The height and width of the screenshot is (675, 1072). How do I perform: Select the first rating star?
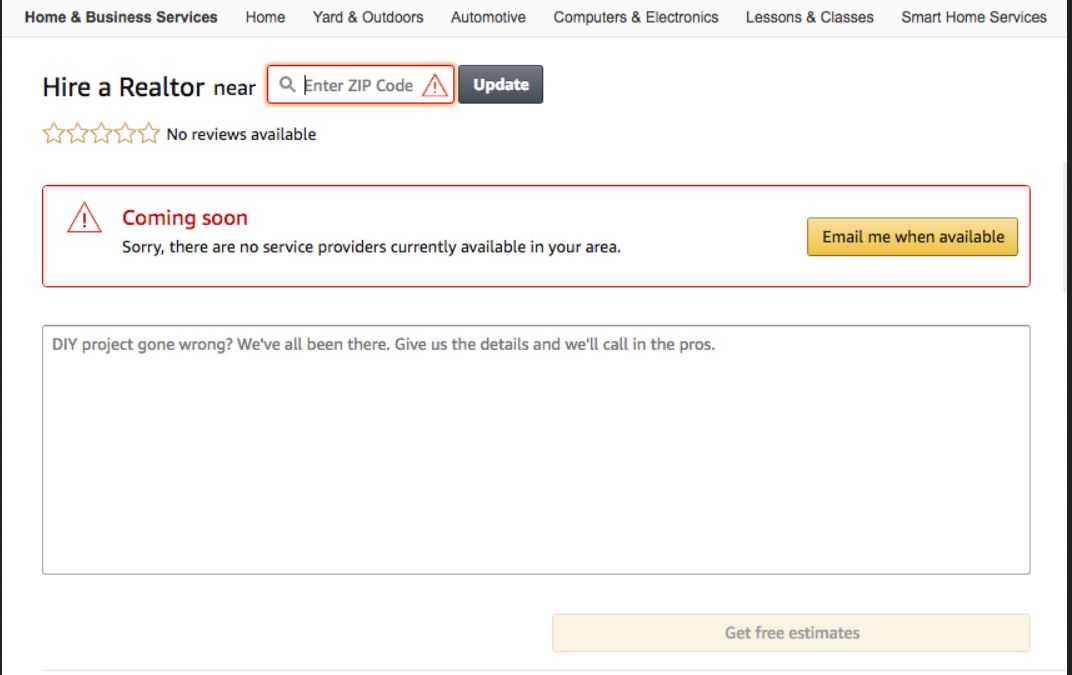point(53,133)
